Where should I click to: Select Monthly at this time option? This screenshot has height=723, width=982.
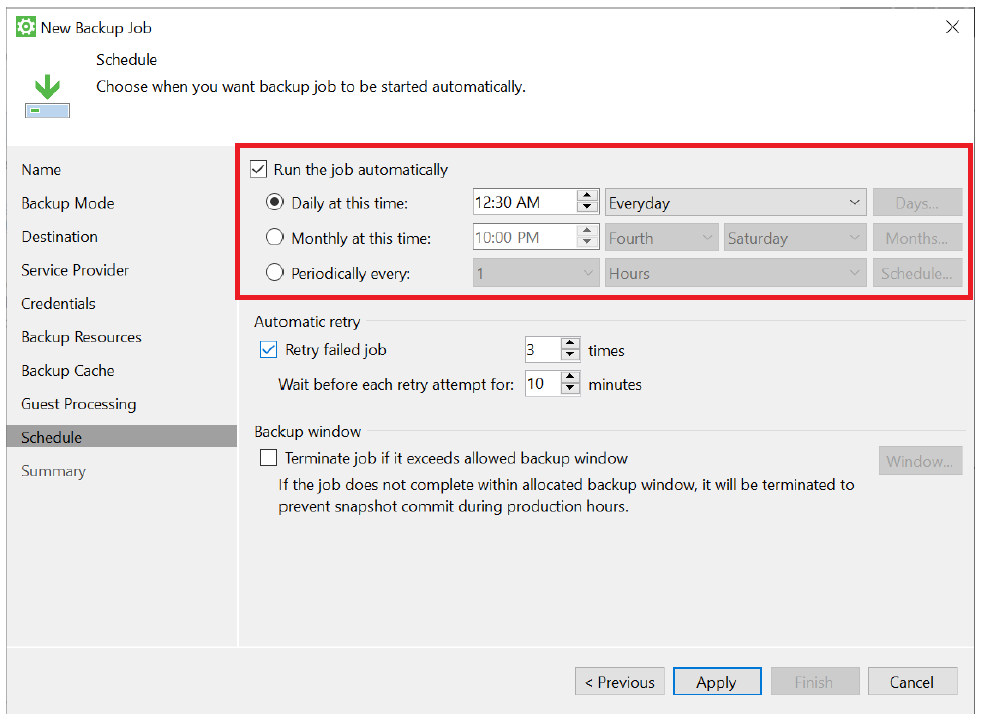pos(274,237)
